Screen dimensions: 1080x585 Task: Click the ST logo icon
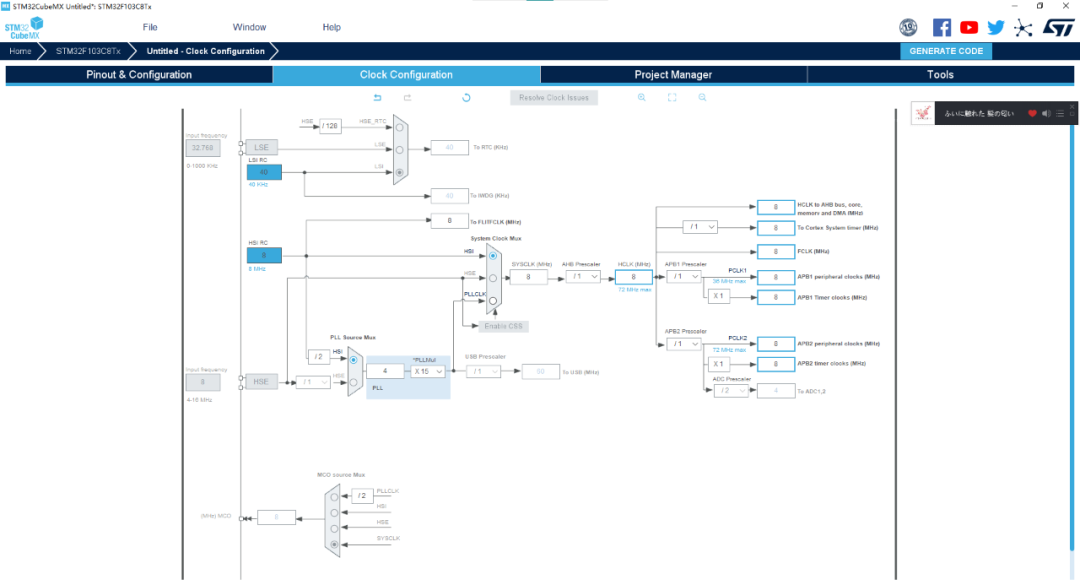point(1058,28)
